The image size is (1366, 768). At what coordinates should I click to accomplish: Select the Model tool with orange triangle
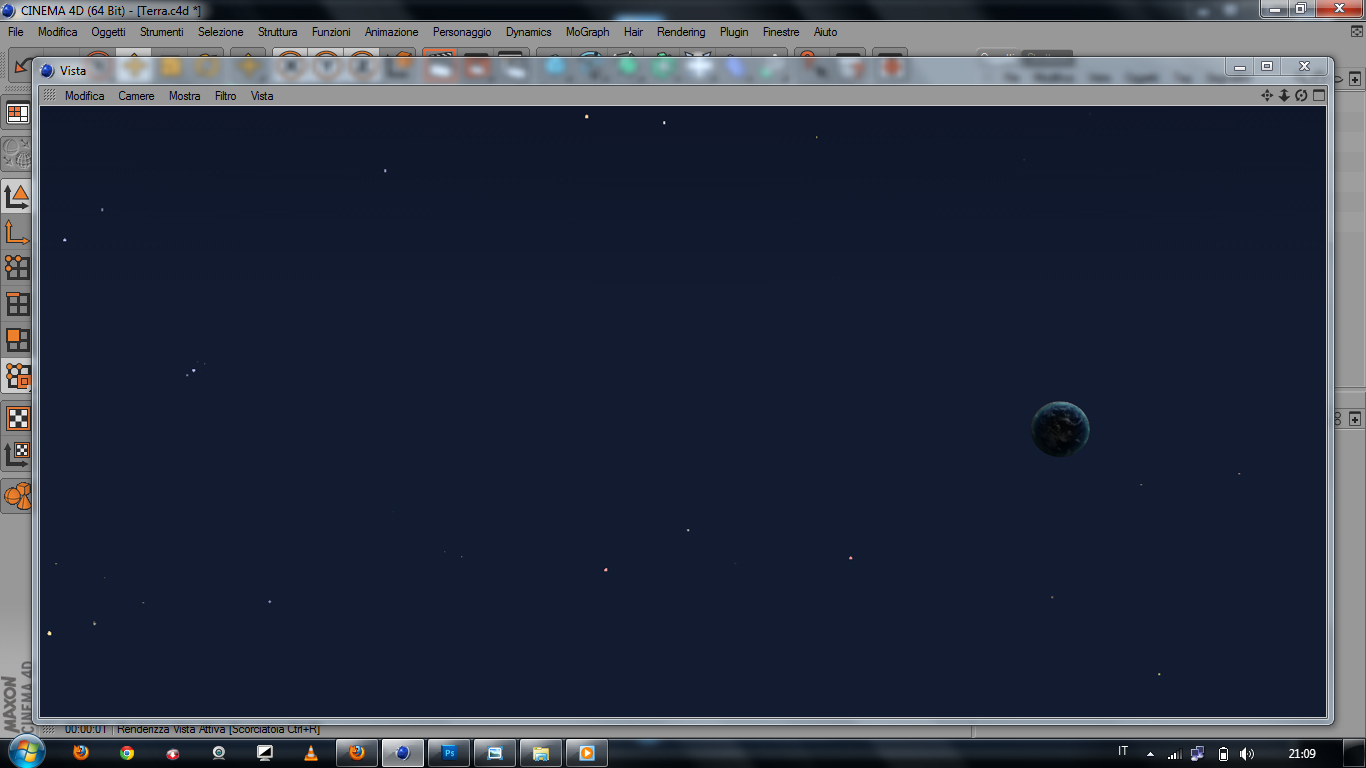17,196
